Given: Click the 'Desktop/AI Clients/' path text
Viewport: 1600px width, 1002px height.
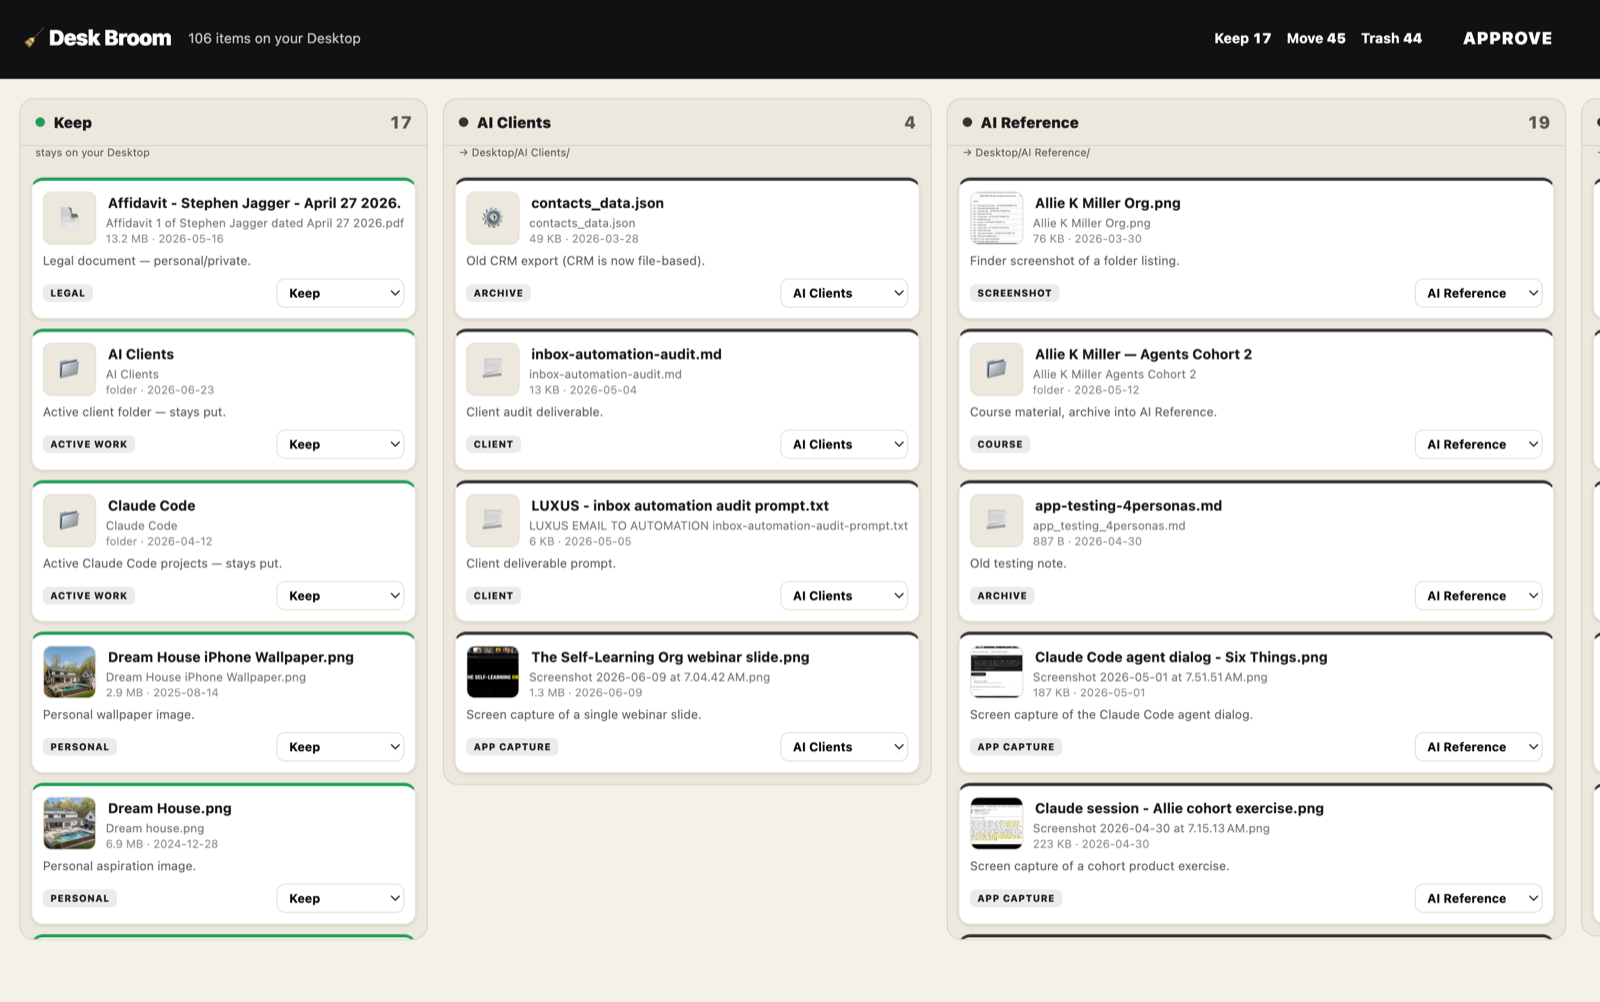Looking at the screenshot, I should 520,153.
